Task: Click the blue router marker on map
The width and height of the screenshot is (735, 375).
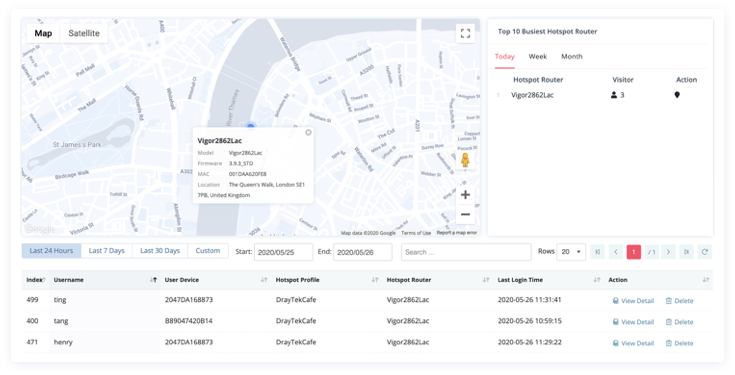Action: [x=250, y=126]
